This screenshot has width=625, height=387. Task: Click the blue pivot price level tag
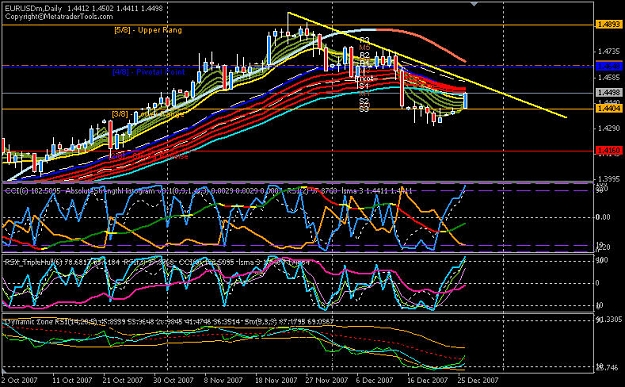click(x=609, y=66)
